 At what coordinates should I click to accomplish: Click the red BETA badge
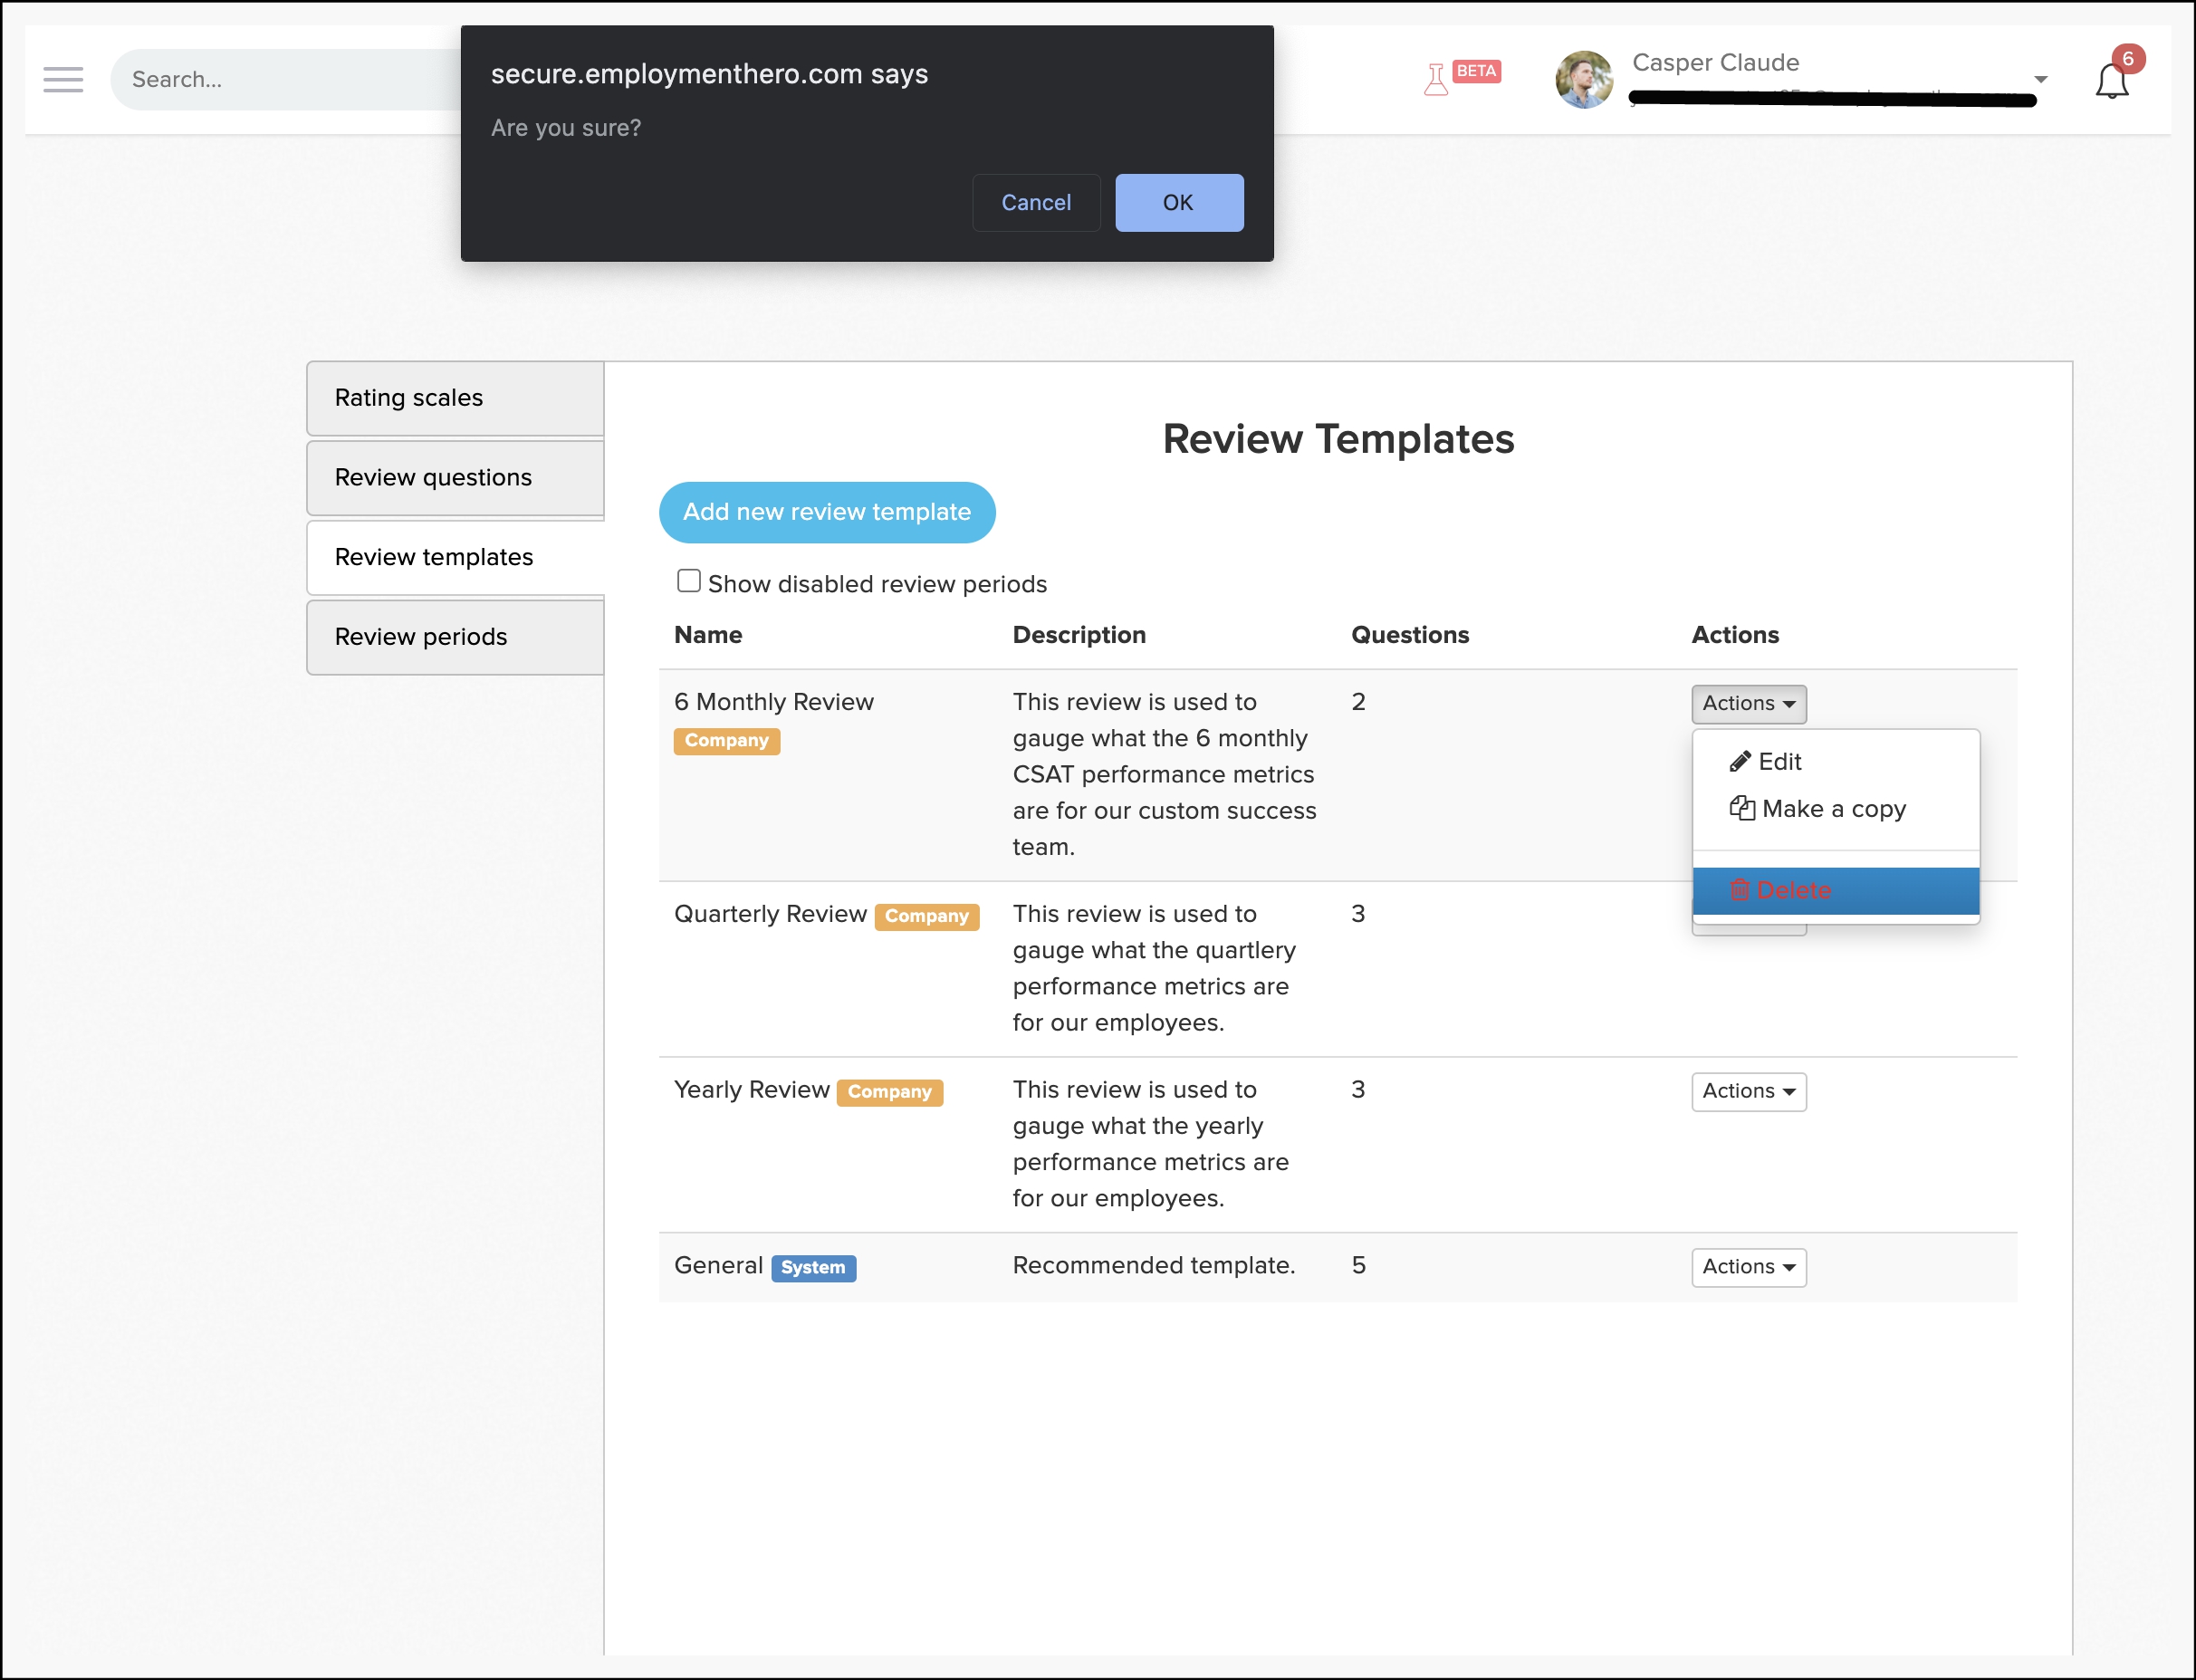(x=1476, y=71)
